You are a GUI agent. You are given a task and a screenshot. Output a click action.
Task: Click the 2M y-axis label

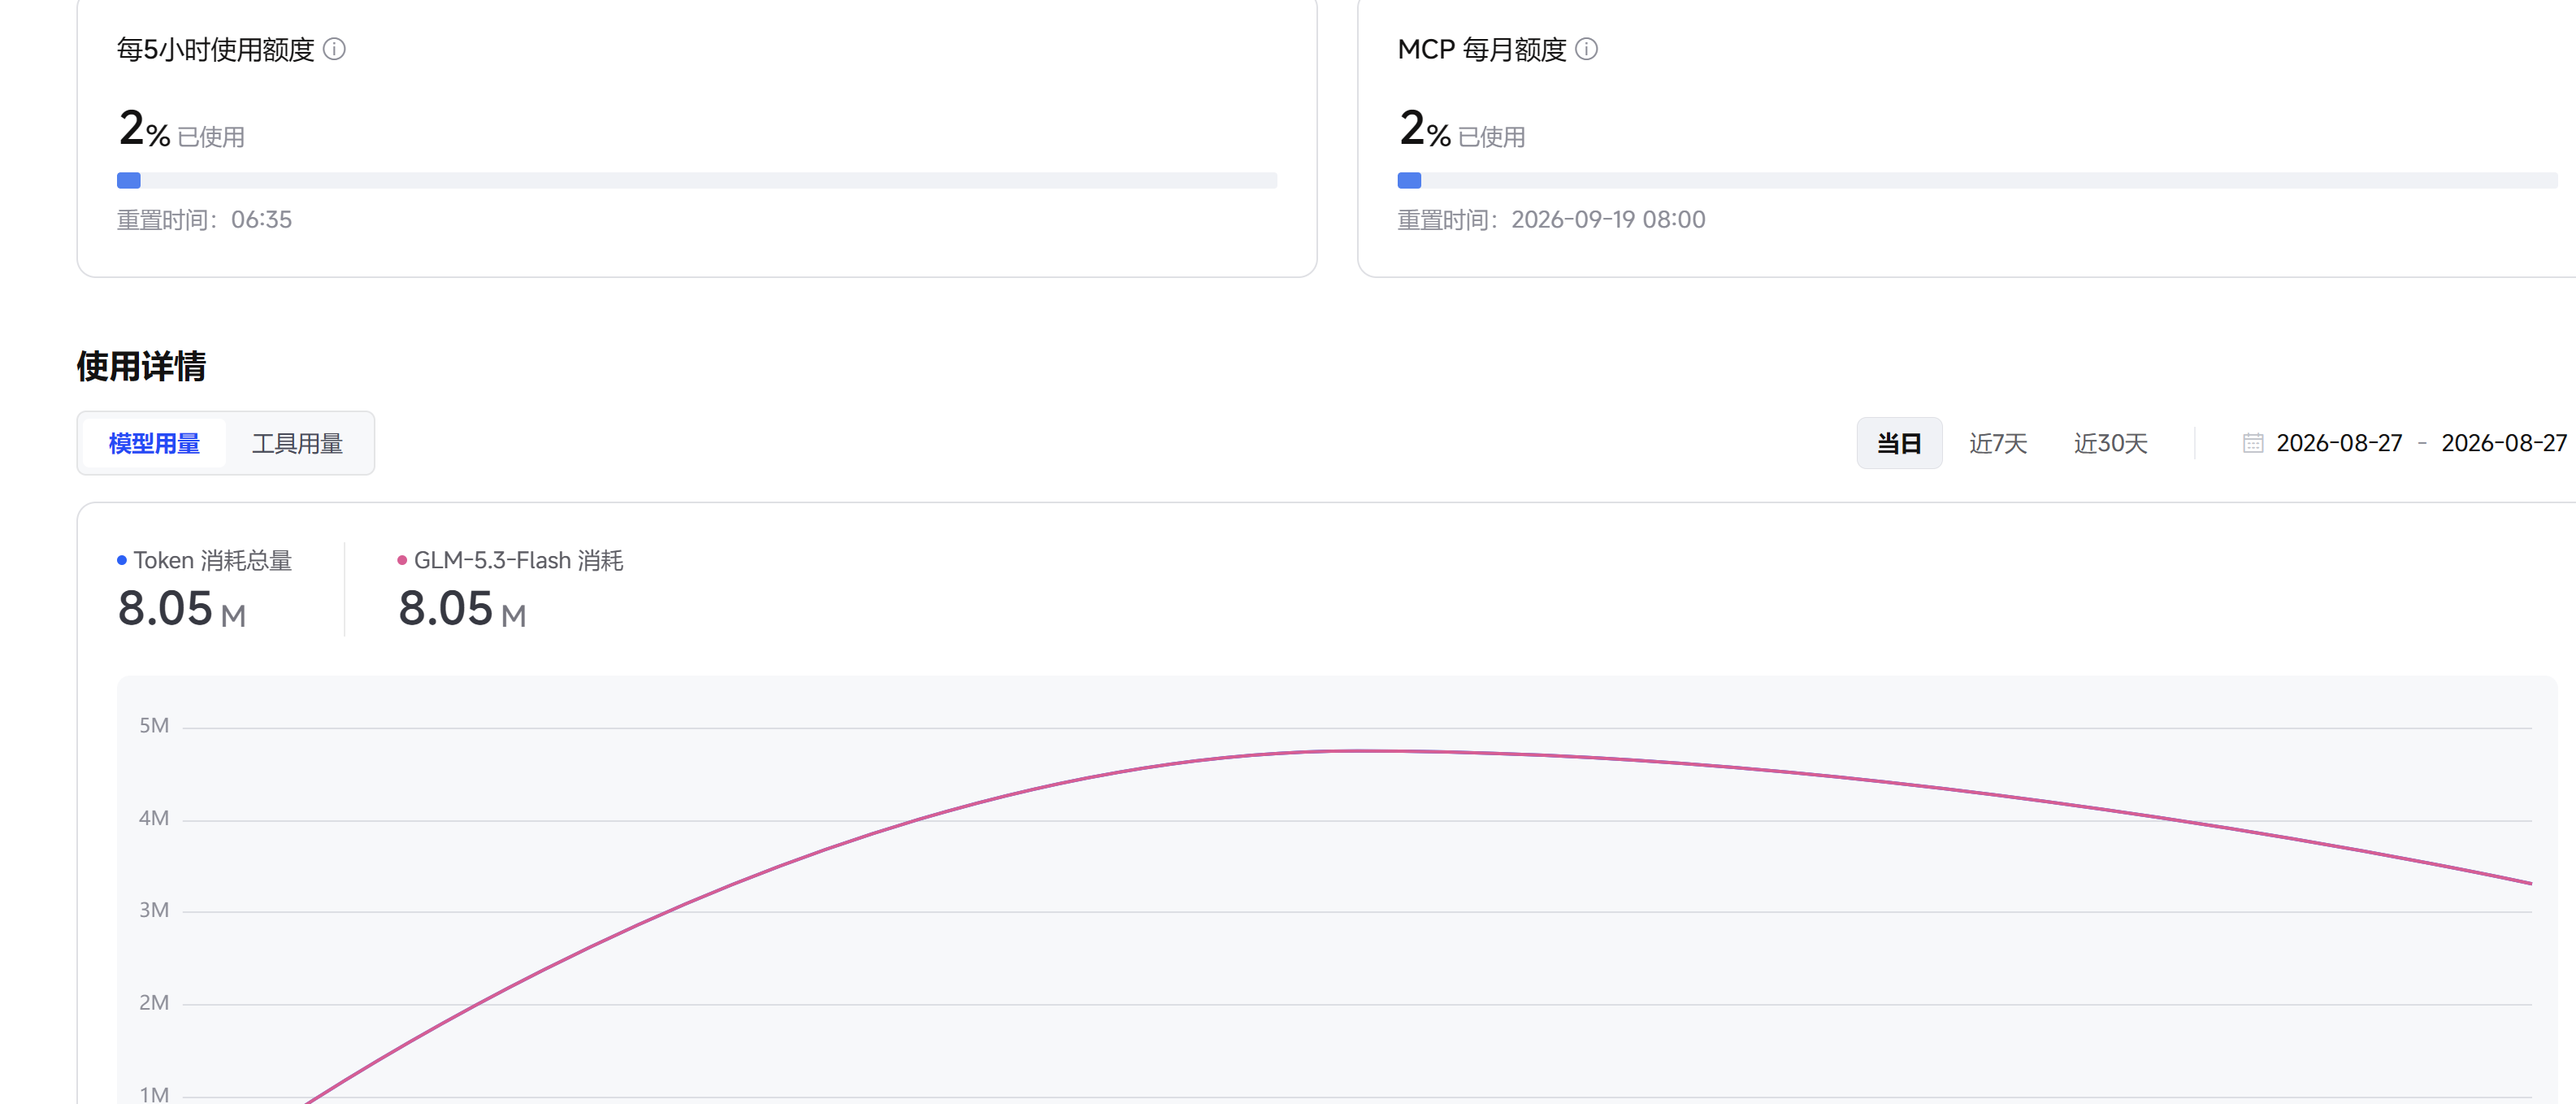click(x=154, y=1003)
